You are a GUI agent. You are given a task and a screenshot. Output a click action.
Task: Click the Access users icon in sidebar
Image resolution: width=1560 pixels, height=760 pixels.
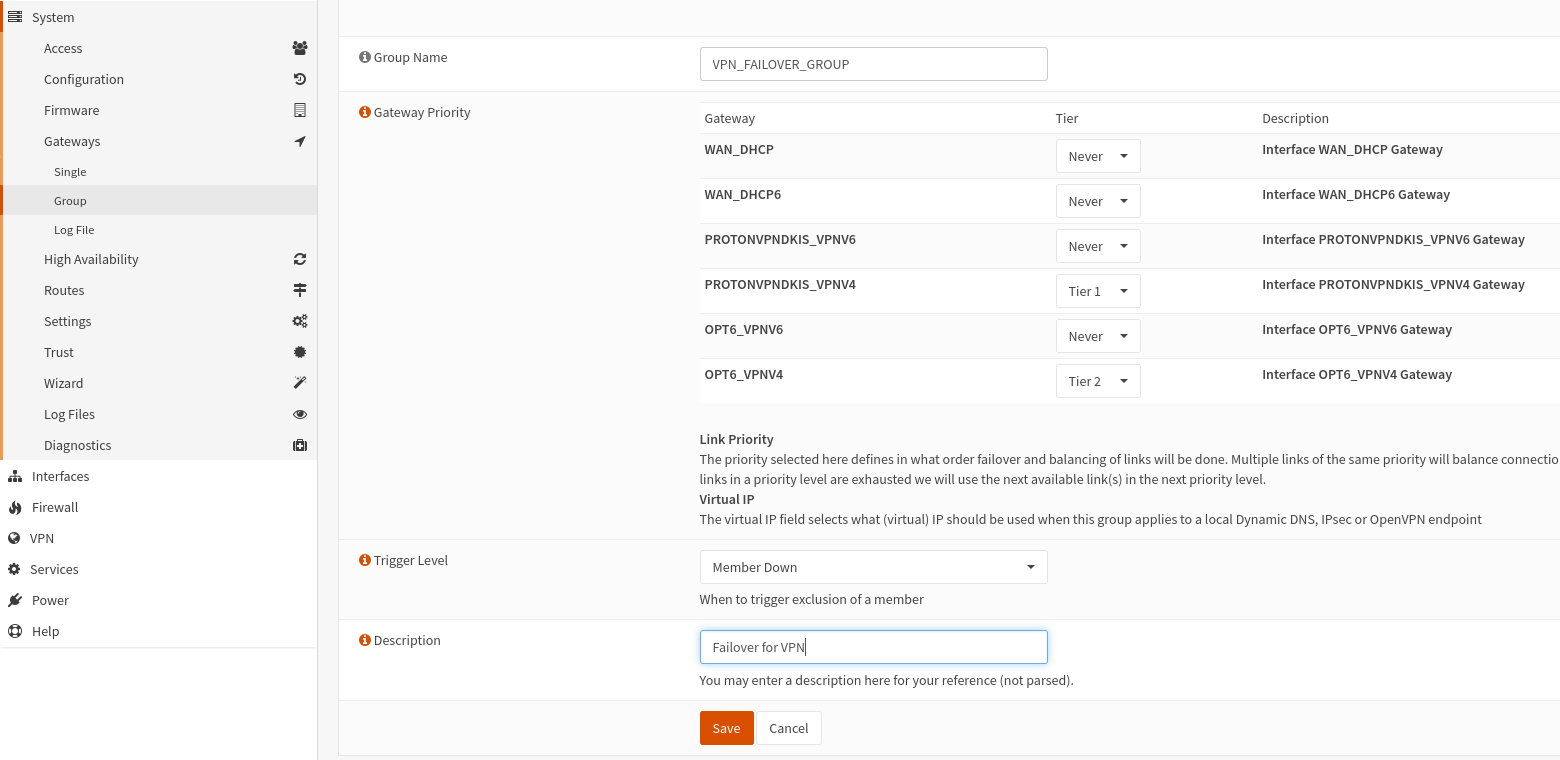[x=299, y=48]
